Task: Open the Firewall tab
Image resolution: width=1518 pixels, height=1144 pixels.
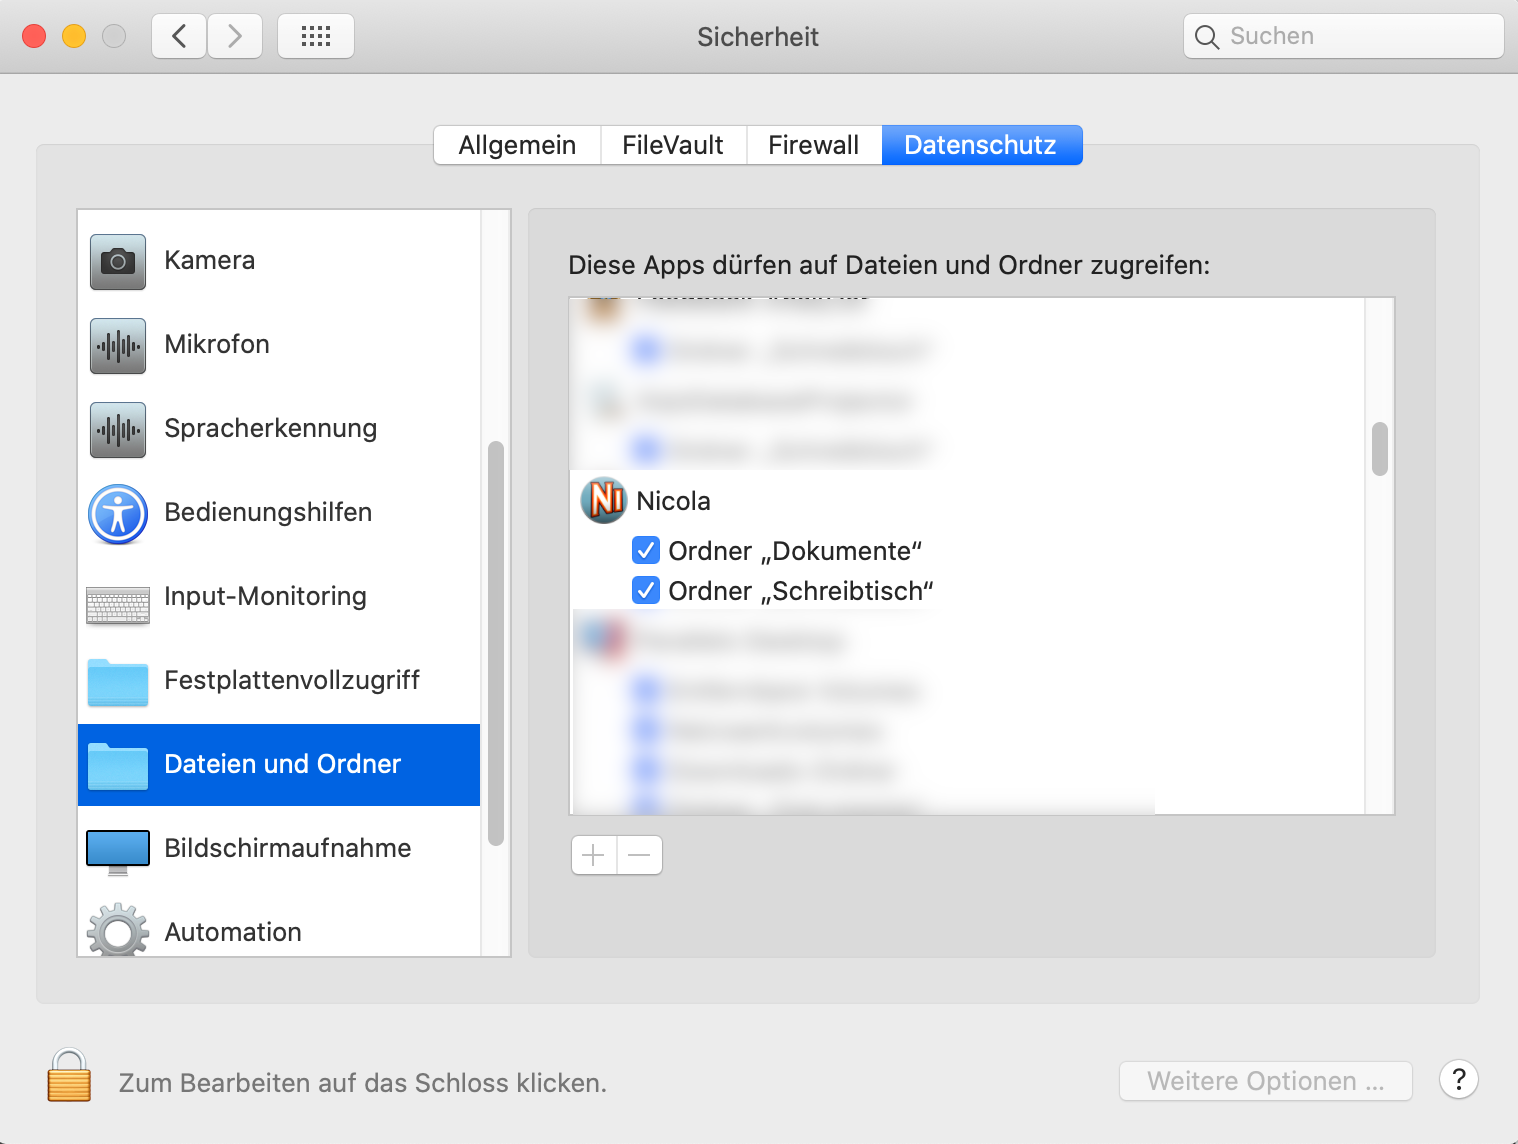Action: point(813,145)
